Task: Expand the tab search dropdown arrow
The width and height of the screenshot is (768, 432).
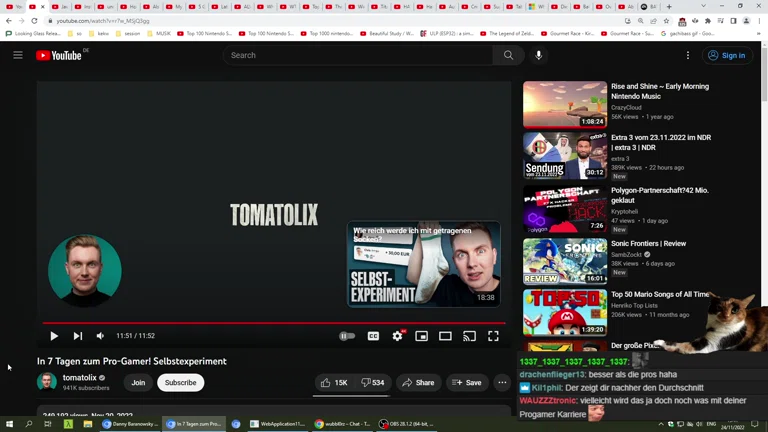Action: click(x=703, y=6)
